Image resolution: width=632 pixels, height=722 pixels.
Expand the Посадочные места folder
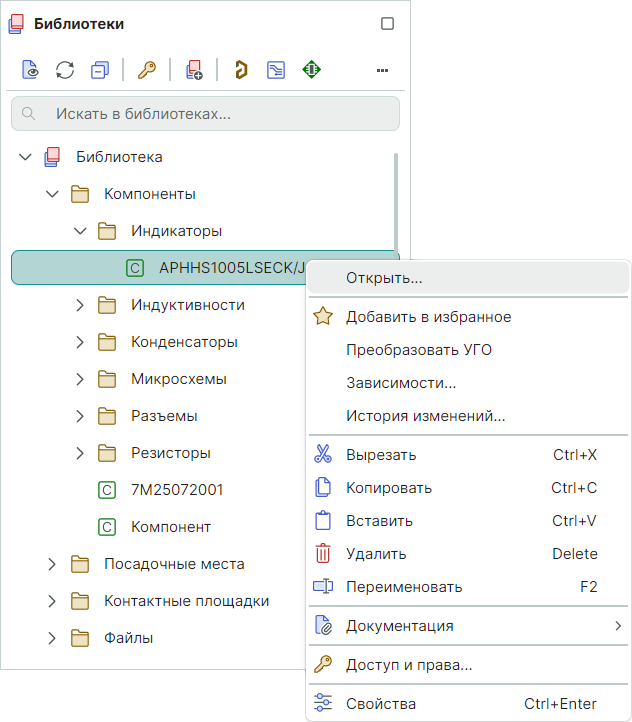coord(53,564)
